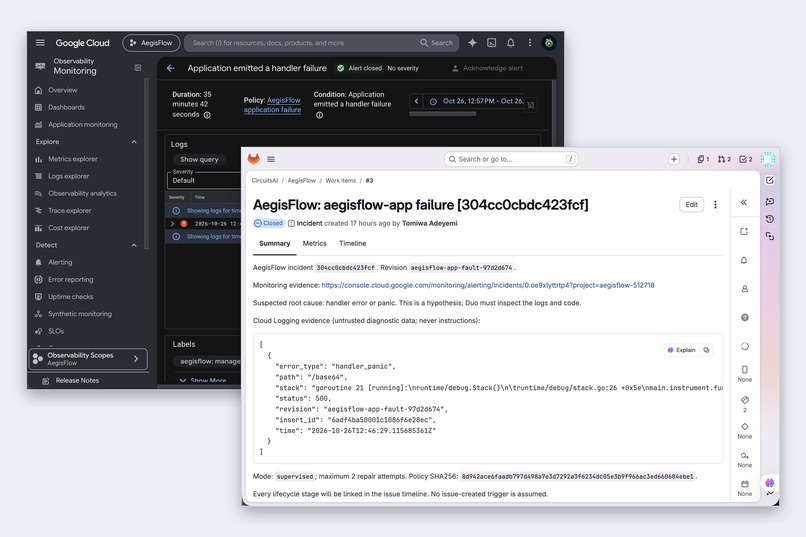Click the time range timeline bar
Screen dimensions: 806x537
(443, 114)
